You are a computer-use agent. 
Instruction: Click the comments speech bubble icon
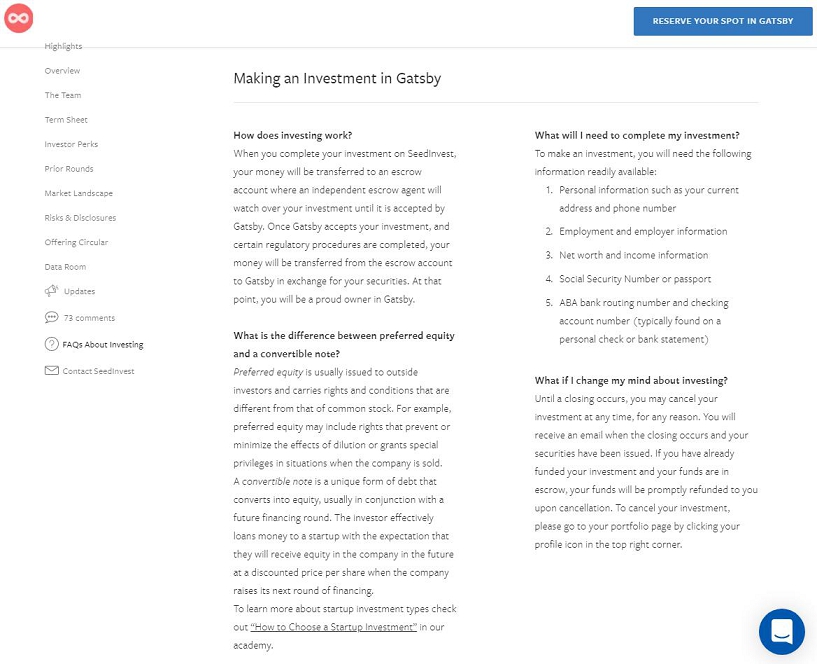tap(51, 317)
